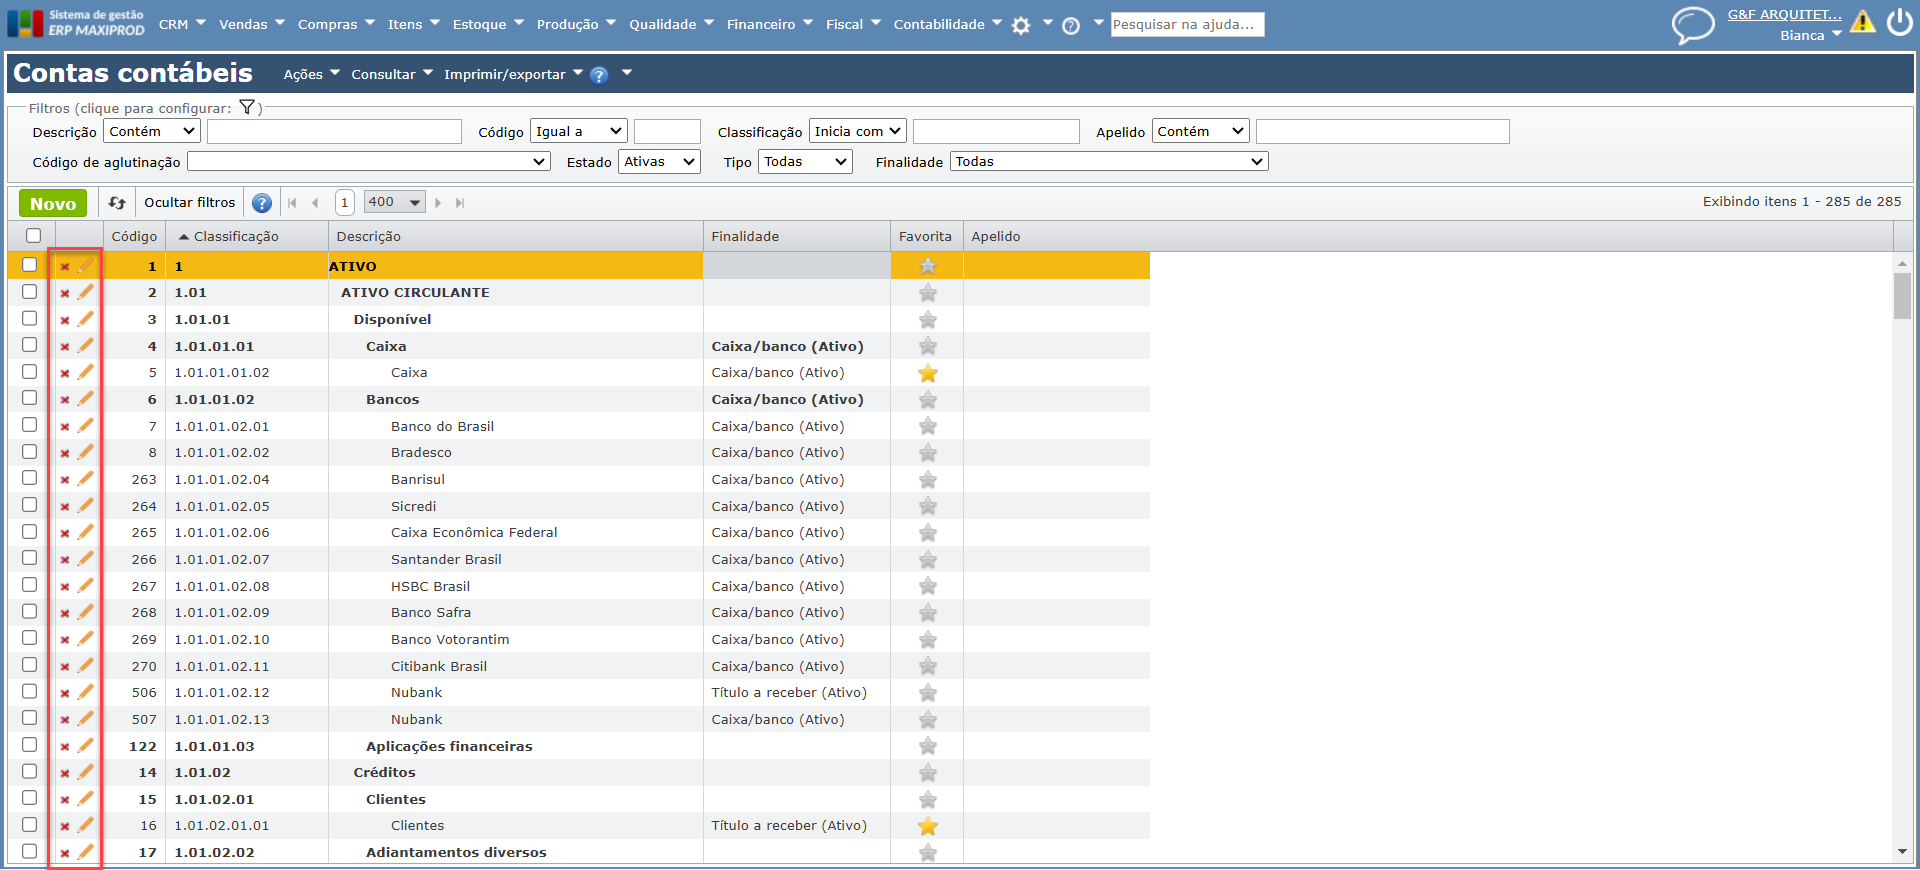Check the box for the Banrisul row
Screen dimensions: 1920x870
[30, 478]
